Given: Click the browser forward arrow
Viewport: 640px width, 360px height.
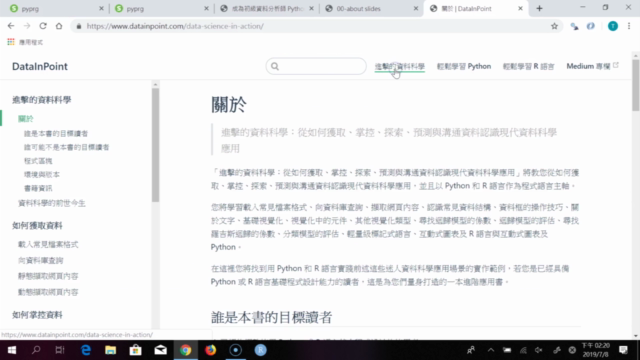Looking at the screenshot, I should pyautogui.click(x=27, y=26).
